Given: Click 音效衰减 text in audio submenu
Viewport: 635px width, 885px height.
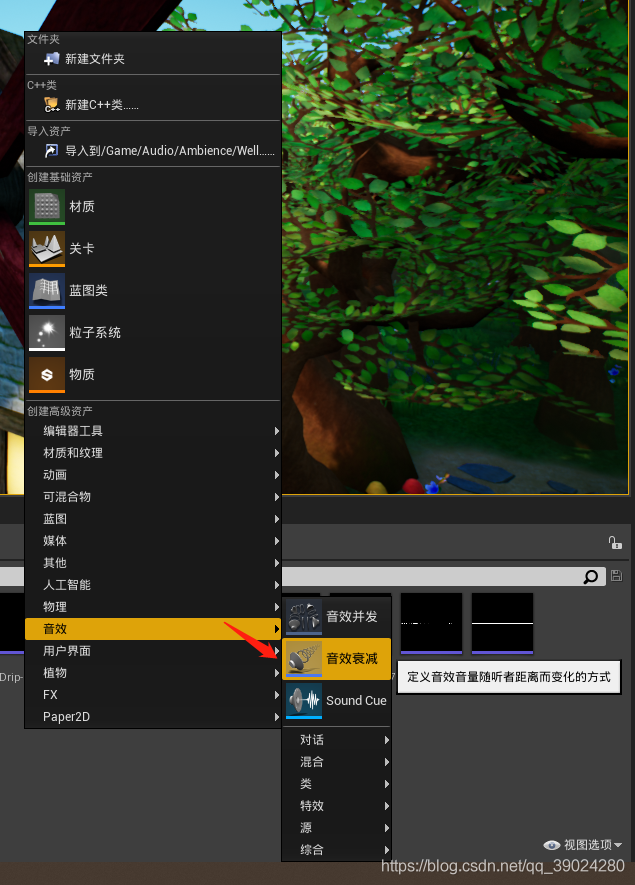Looking at the screenshot, I should (x=352, y=658).
